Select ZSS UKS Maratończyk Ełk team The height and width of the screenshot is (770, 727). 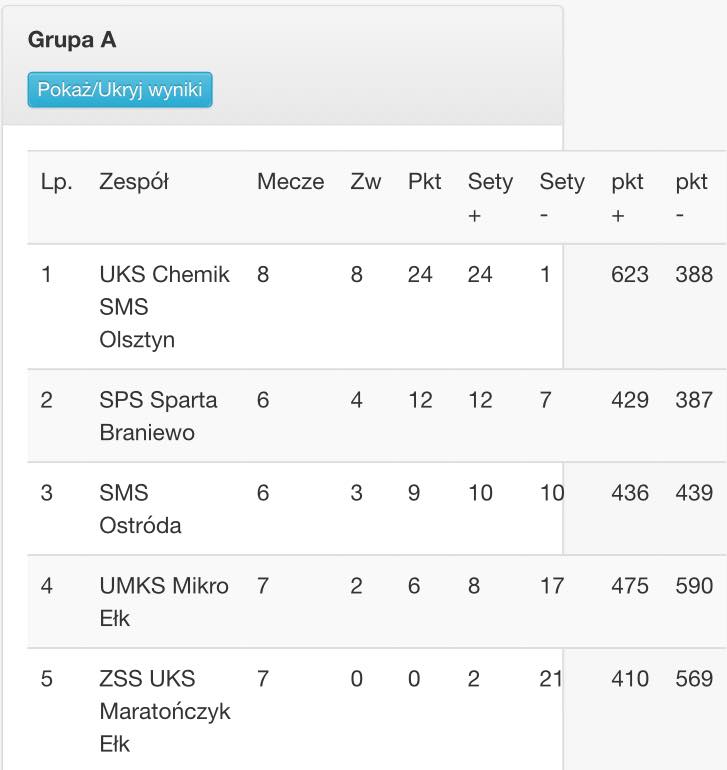point(164,711)
